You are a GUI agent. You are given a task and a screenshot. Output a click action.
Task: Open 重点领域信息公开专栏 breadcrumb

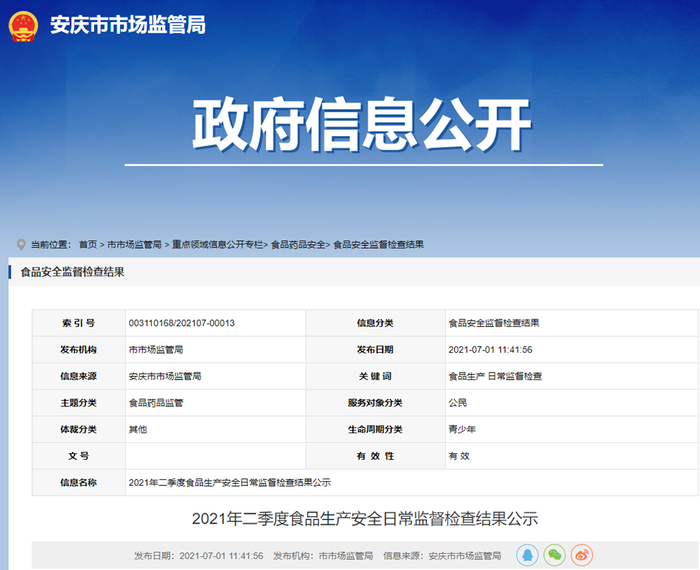(217, 245)
